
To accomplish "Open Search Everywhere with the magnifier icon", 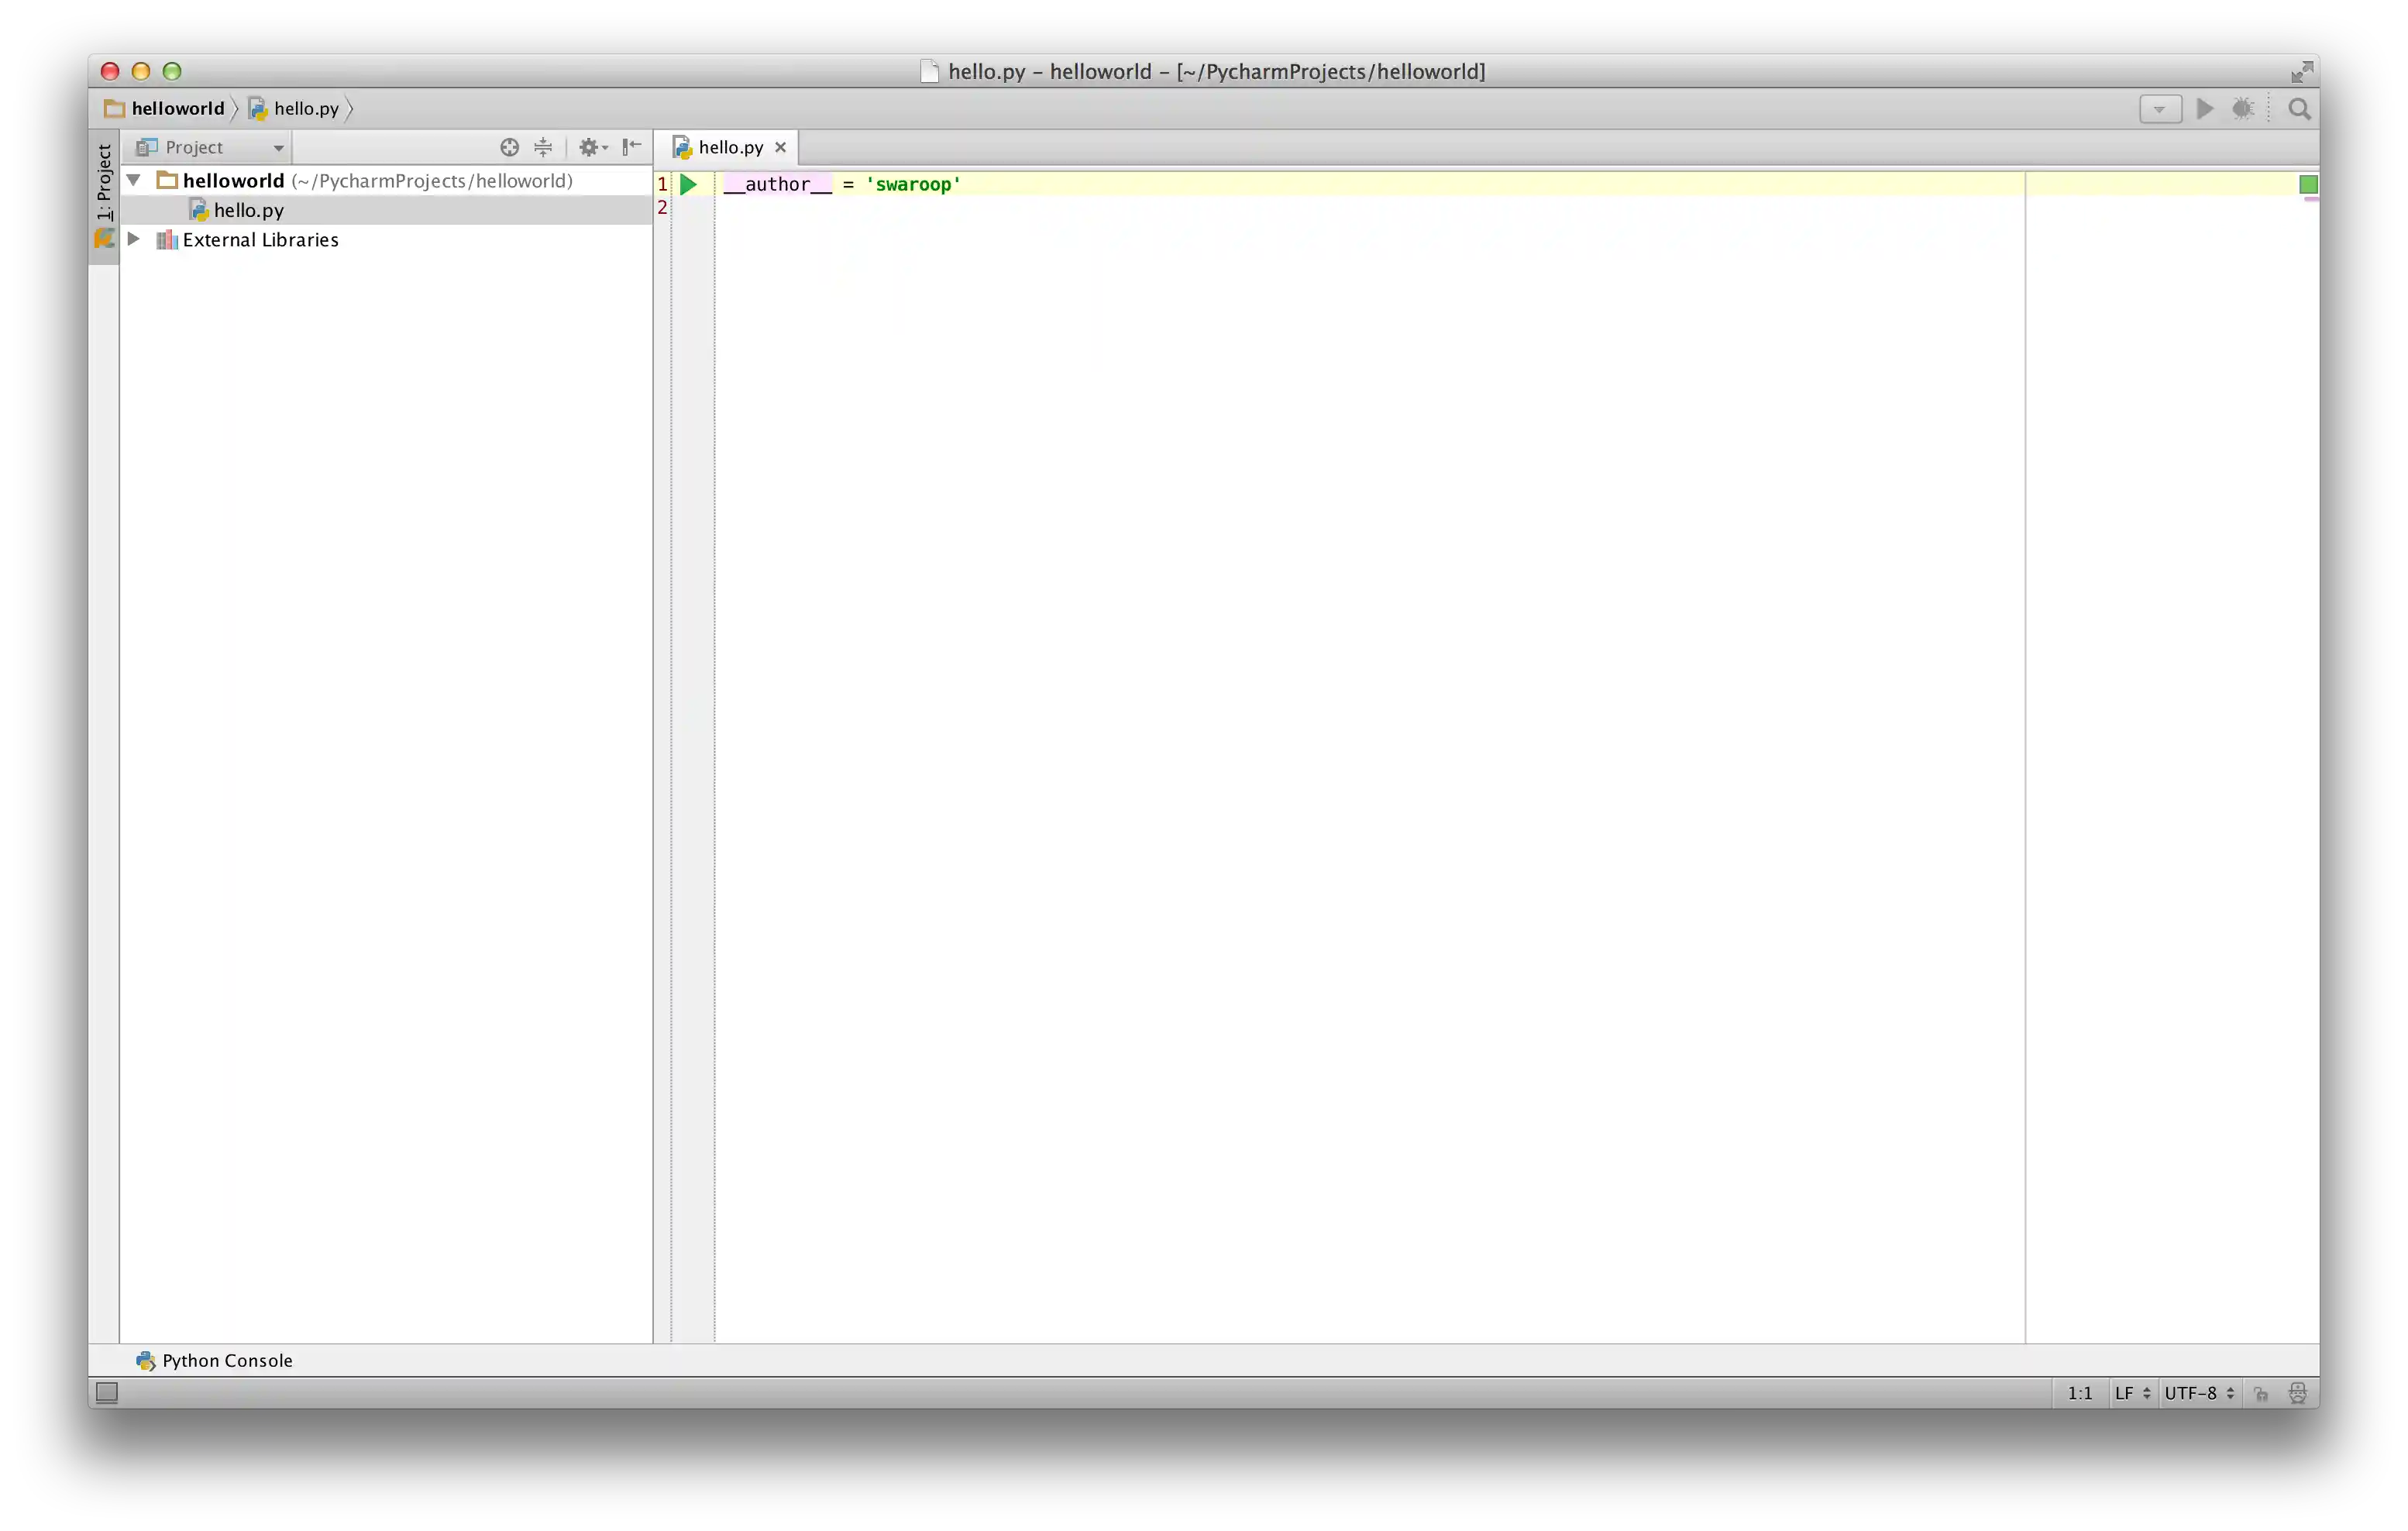I will [x=2299, y=109].
